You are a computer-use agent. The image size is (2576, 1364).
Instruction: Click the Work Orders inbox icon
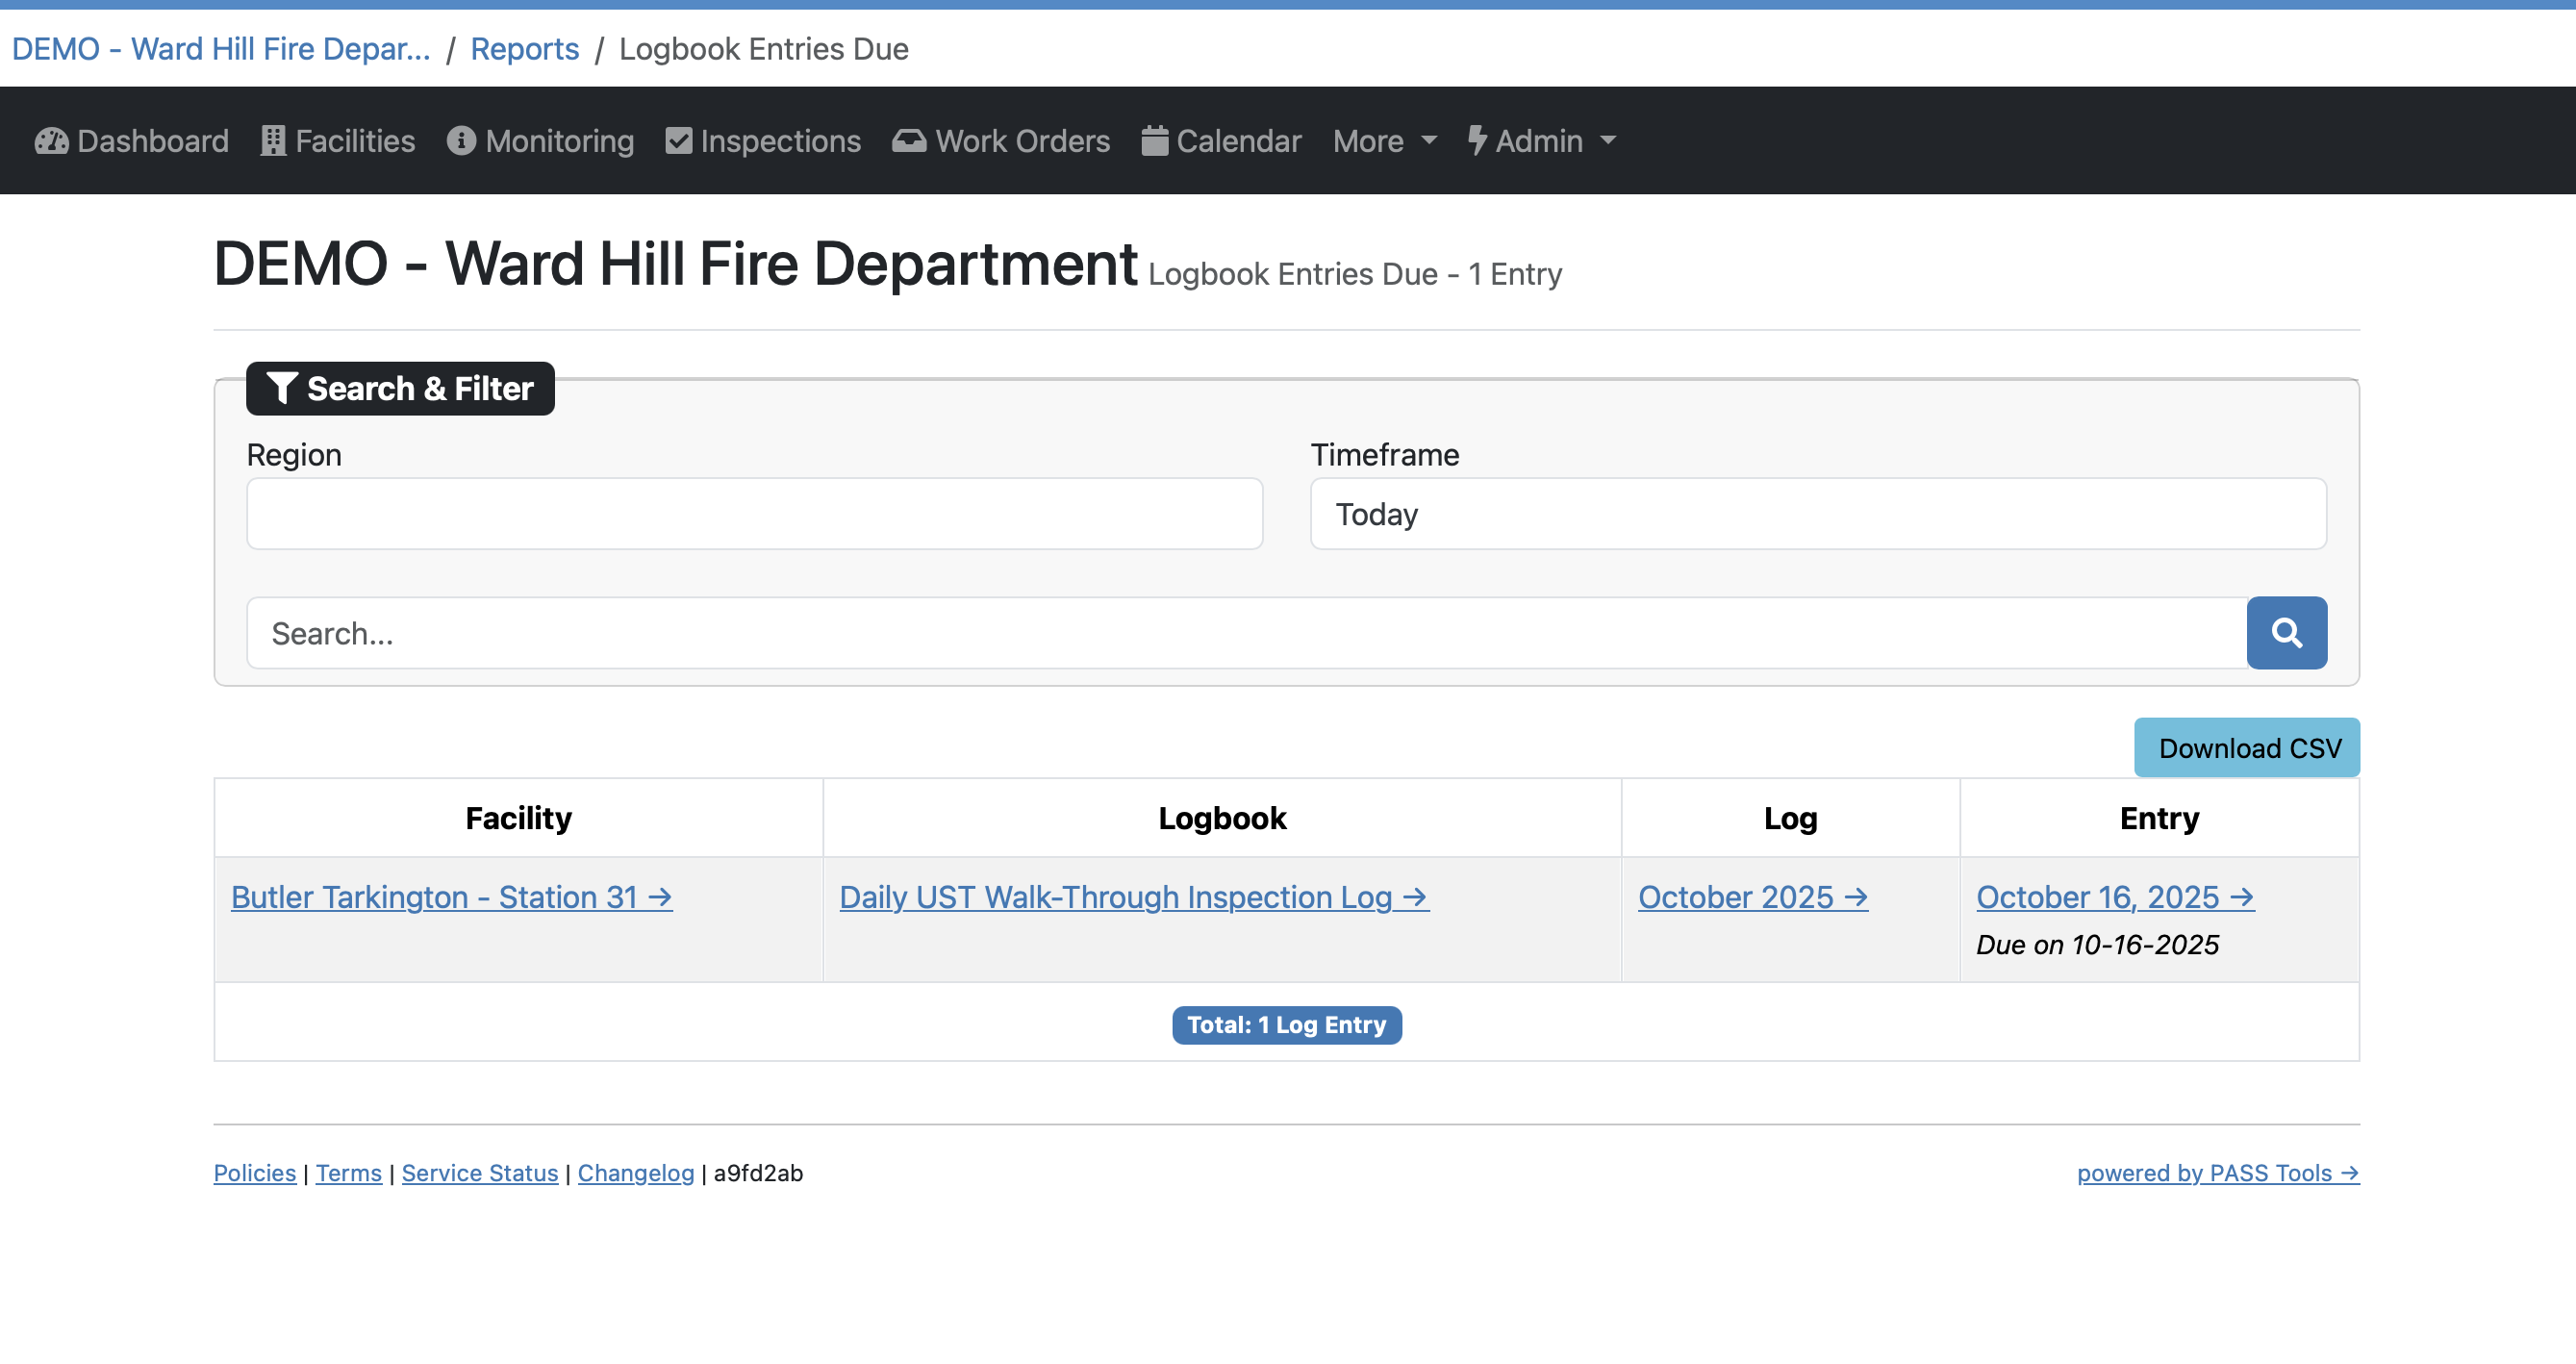pos(909,141)
